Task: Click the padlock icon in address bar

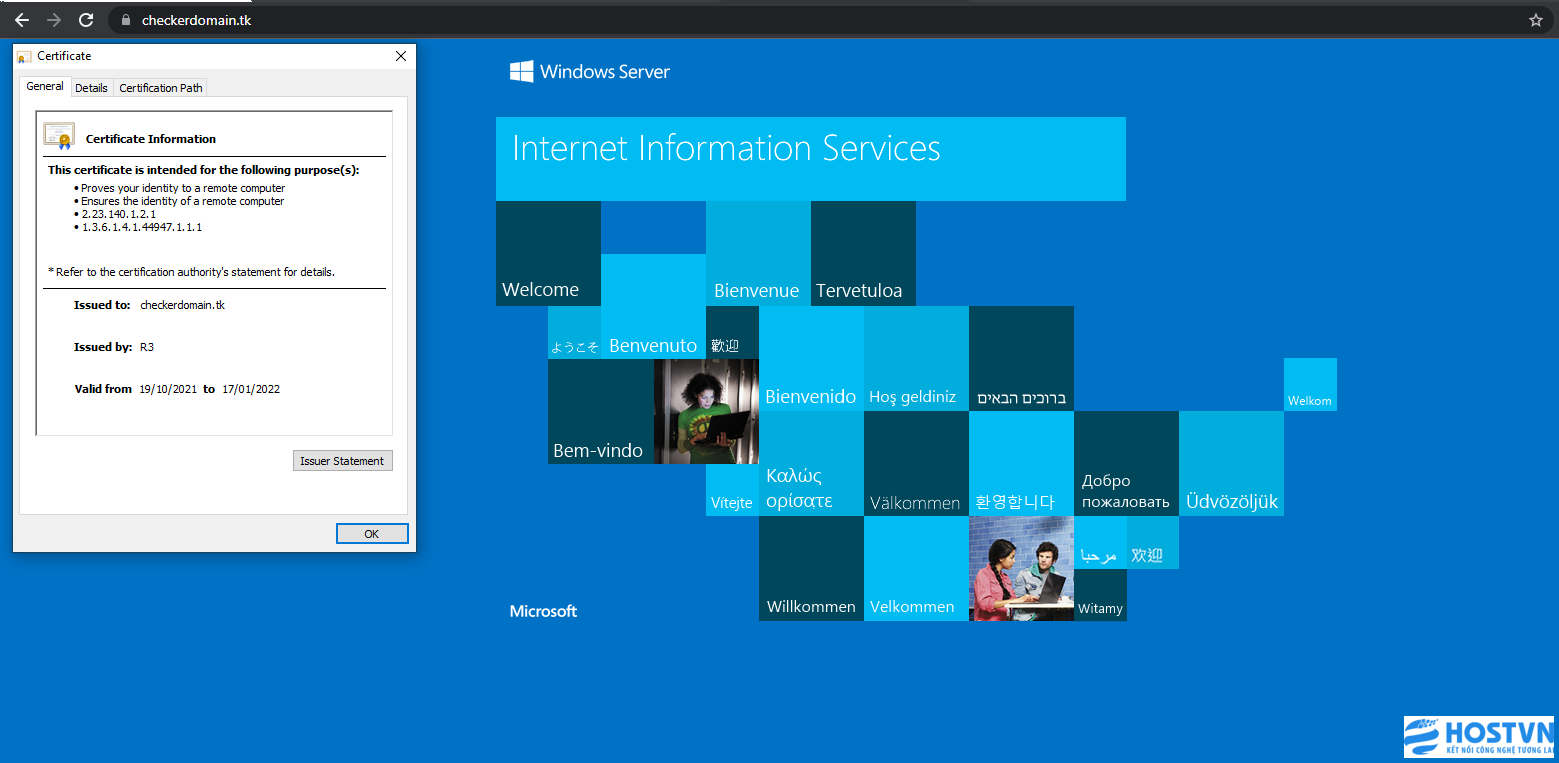Action: 125,20
